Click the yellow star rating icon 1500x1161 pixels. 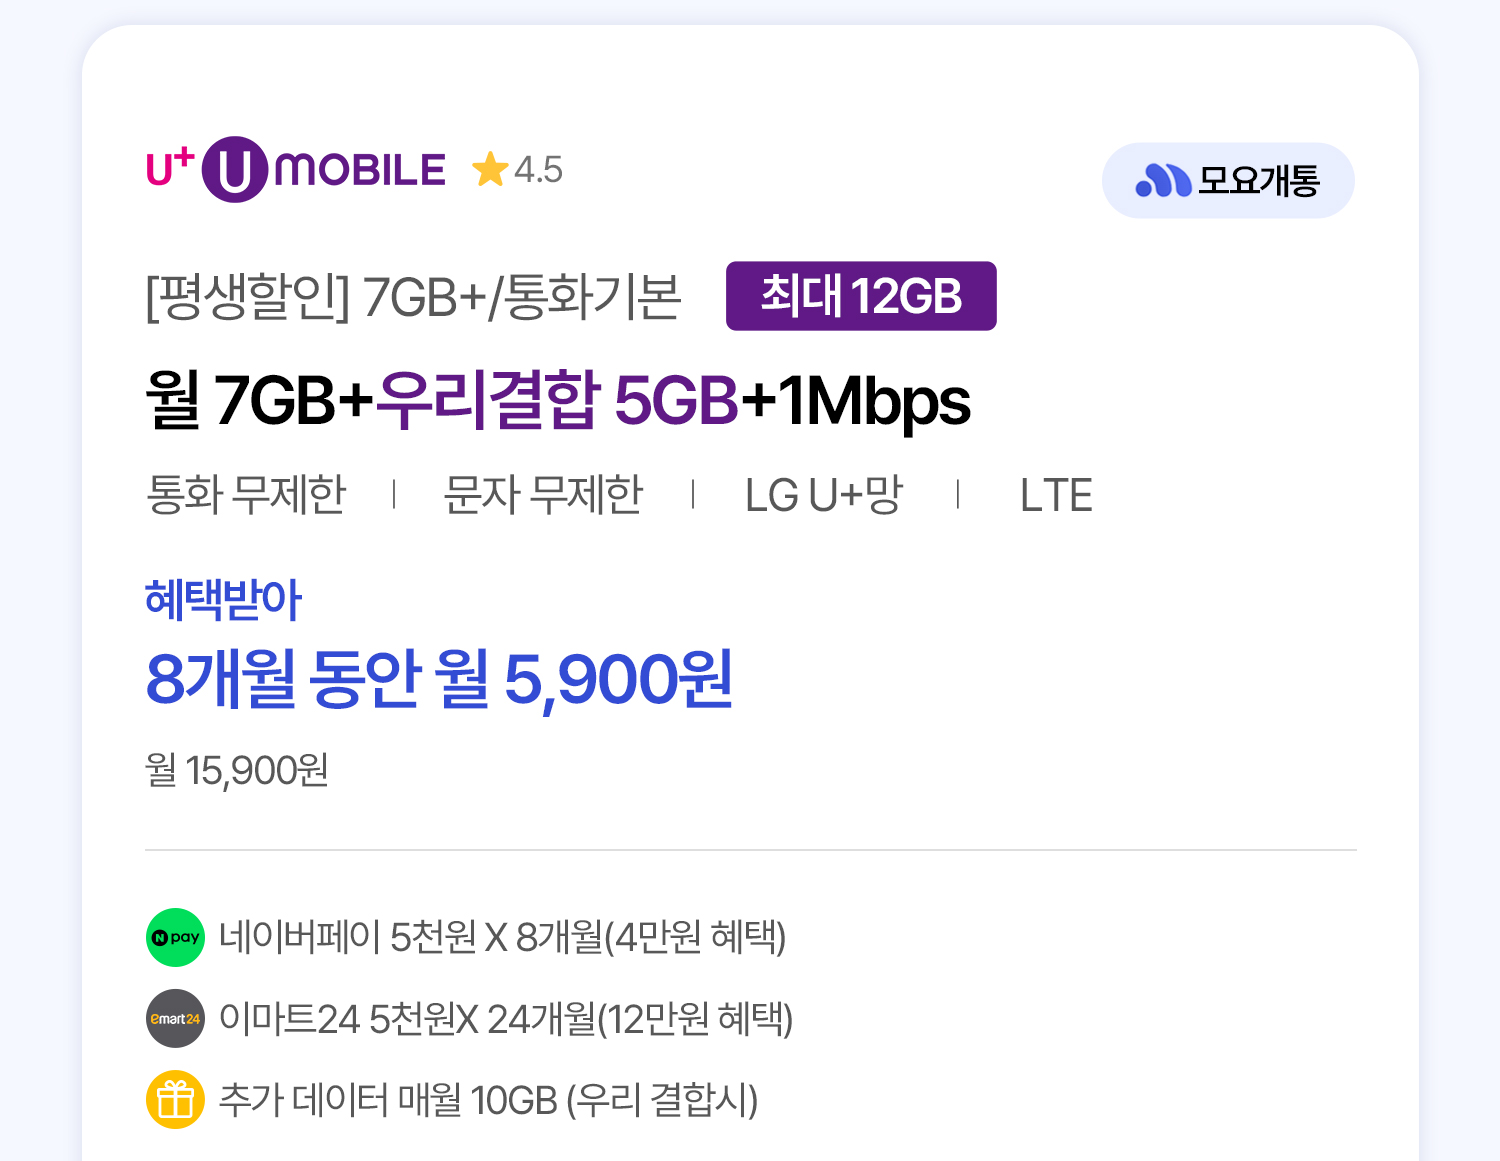490,169
